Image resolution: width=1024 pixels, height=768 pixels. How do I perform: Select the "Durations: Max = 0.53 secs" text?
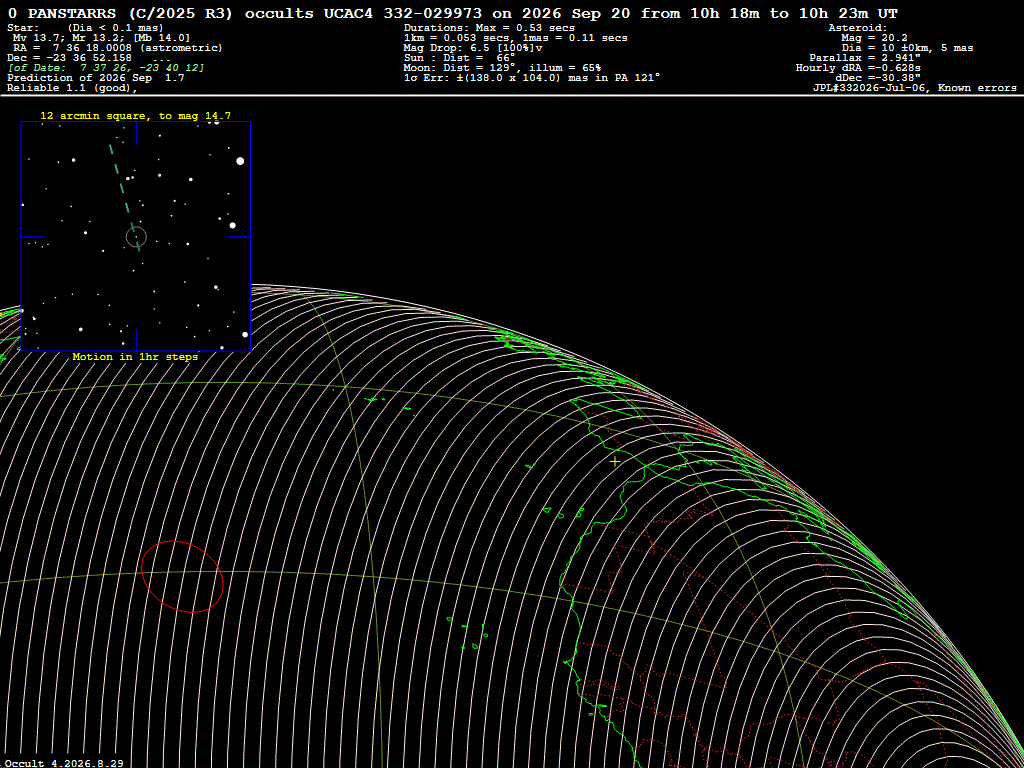coord(489,28)
